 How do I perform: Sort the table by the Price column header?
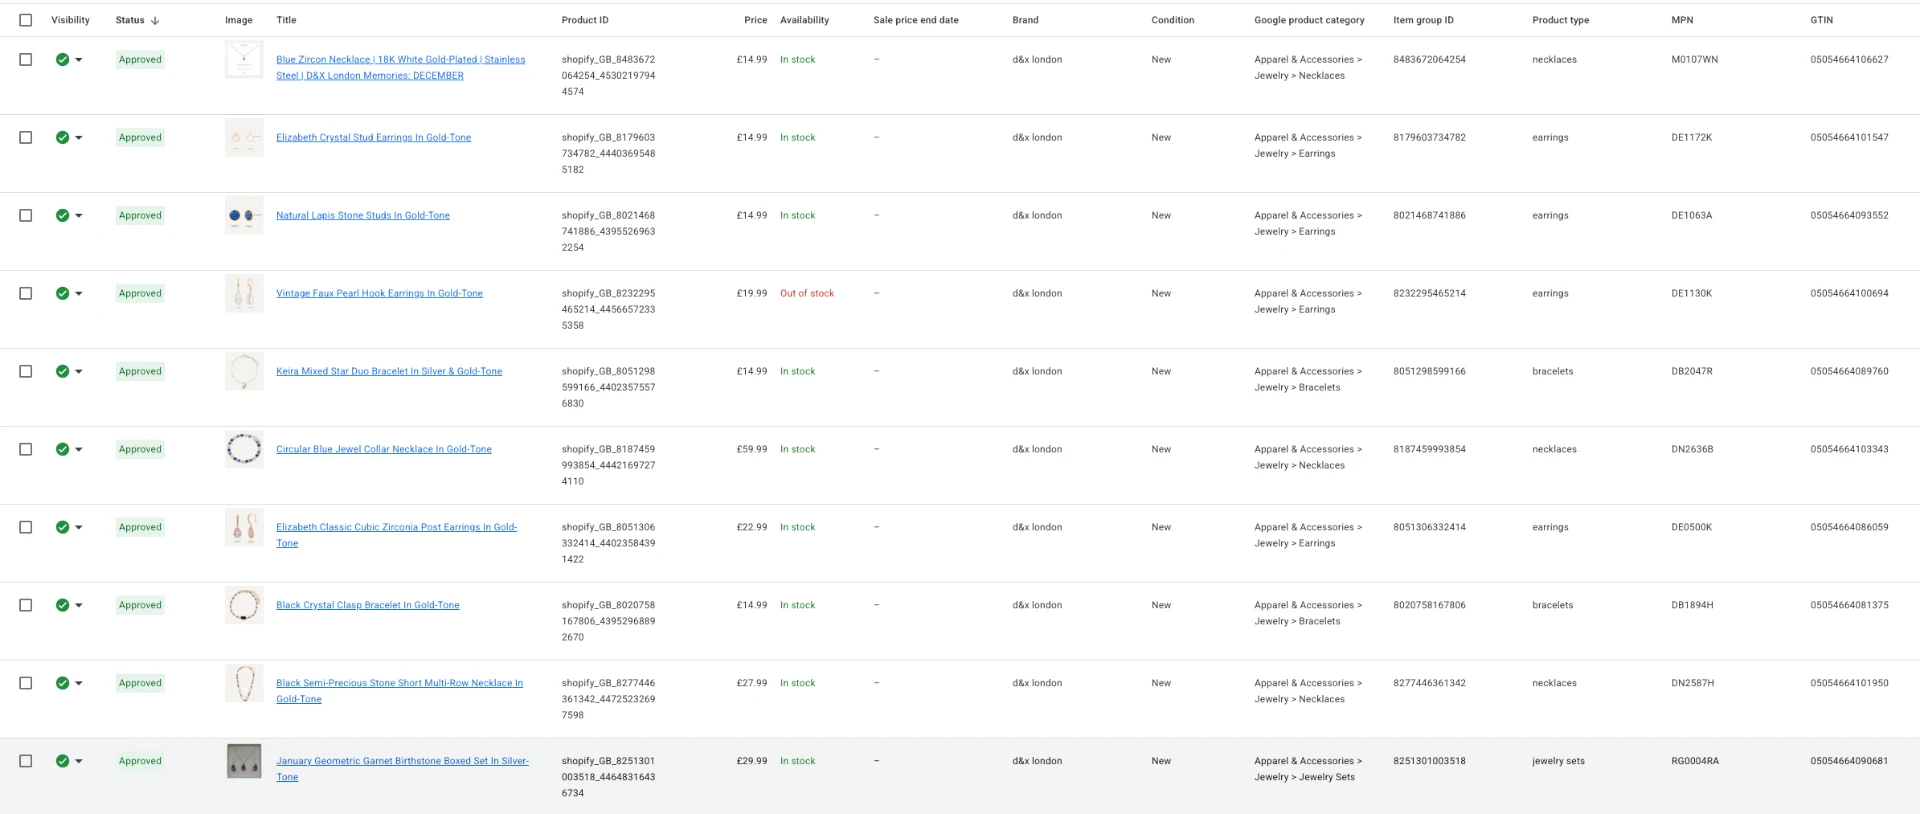tap(755, 20)
